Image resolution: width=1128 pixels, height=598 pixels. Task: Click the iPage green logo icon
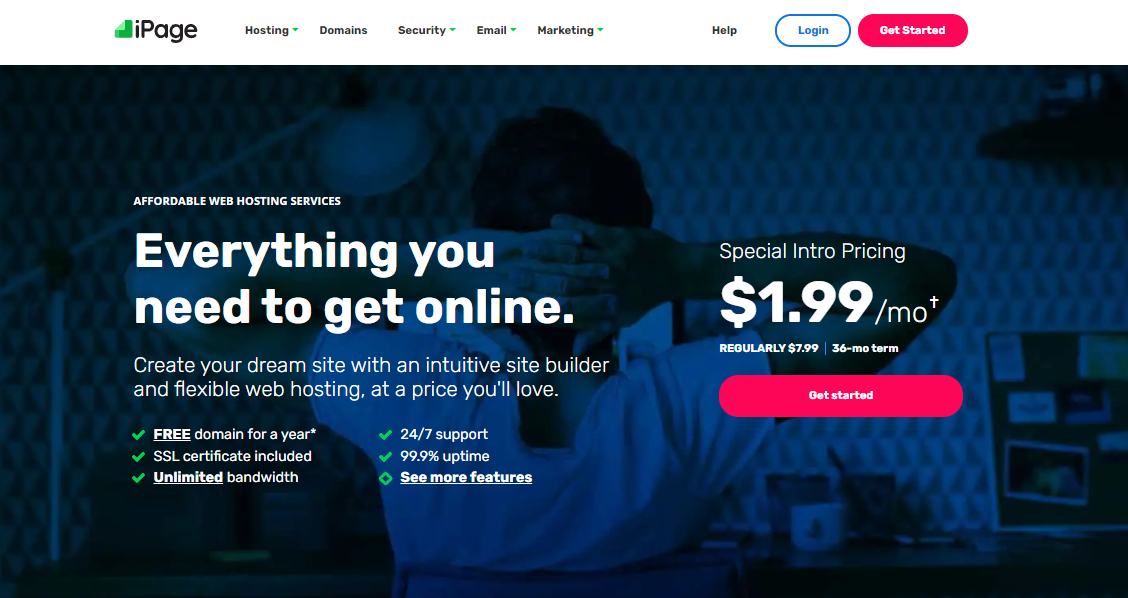[x=124, y=30]
